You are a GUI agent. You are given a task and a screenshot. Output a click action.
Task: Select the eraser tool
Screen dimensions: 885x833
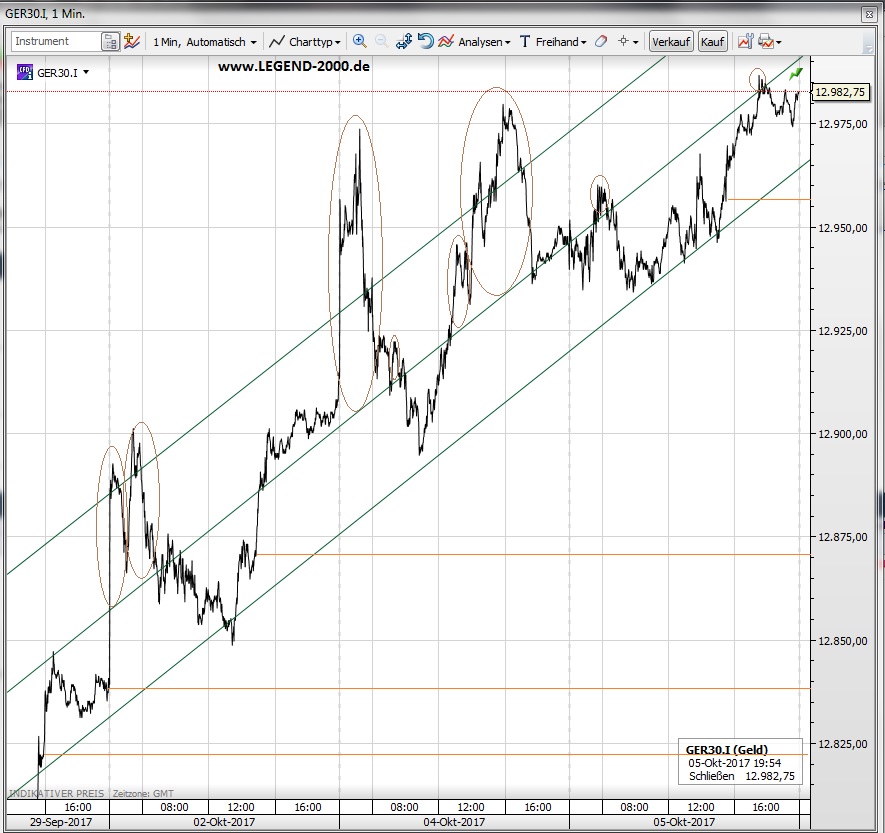pyautogui.click(x=601, y=42)
